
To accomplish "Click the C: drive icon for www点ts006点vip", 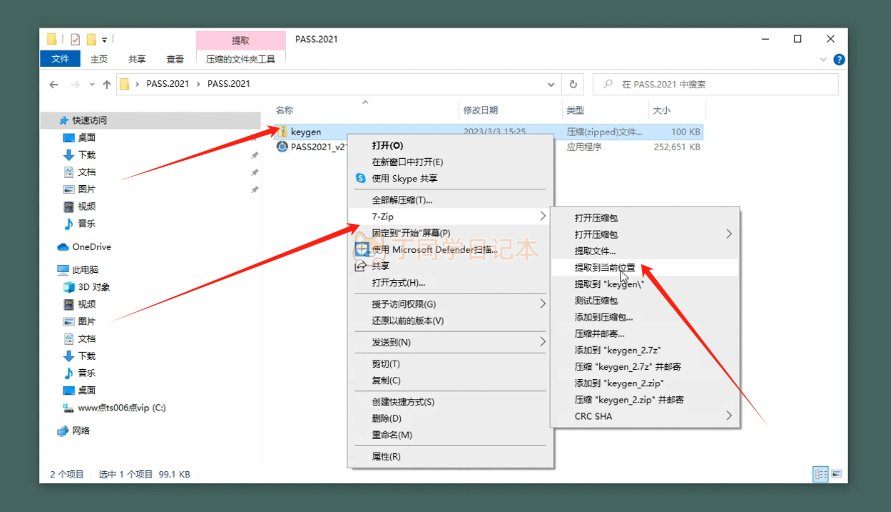I will pyautogui.click(x=68, y=407).
